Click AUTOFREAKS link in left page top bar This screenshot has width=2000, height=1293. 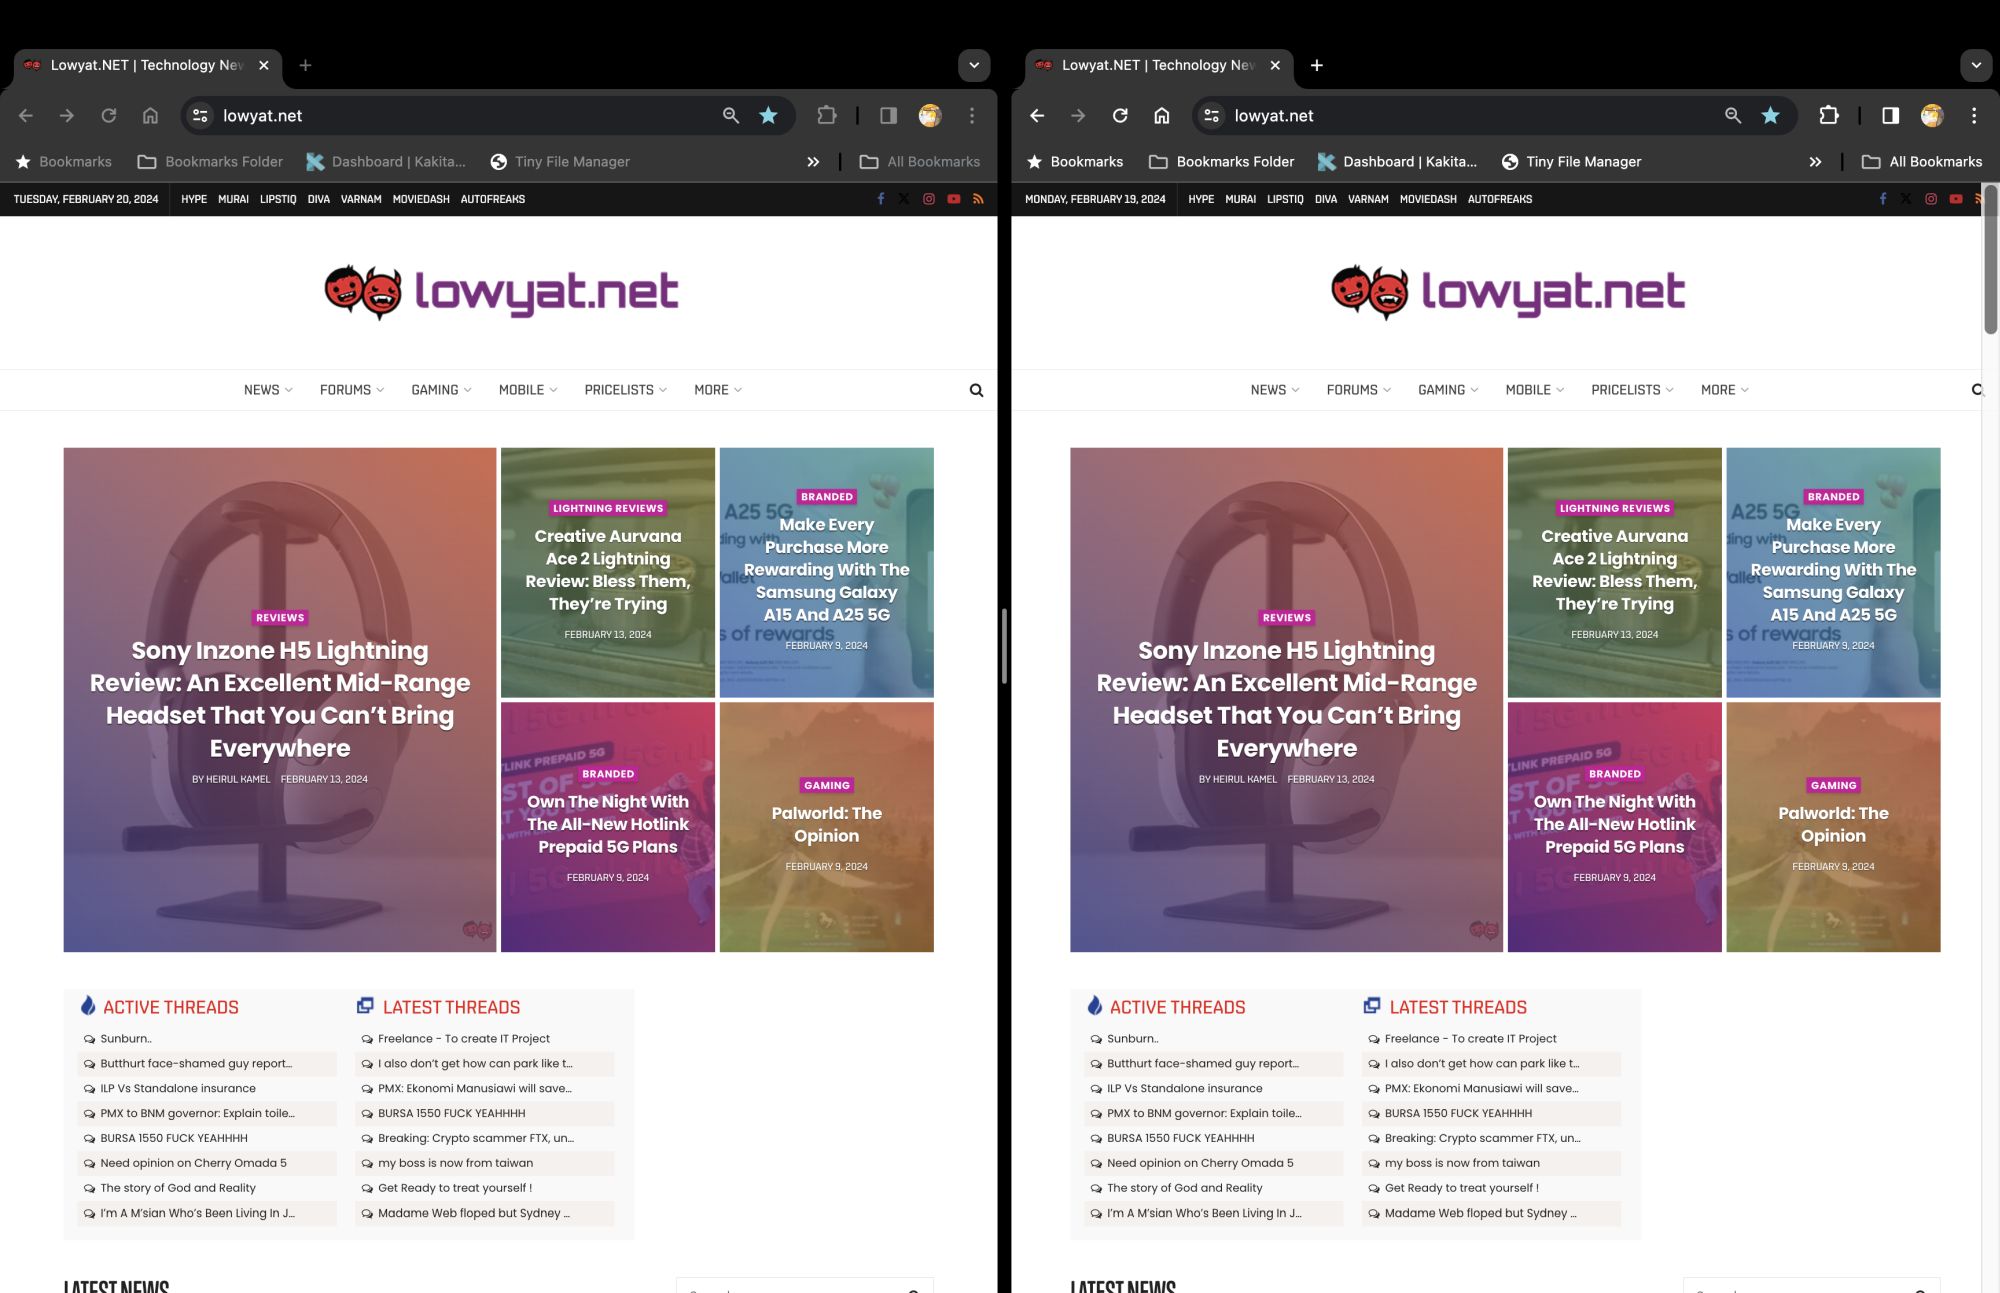[x=493, y=199]
